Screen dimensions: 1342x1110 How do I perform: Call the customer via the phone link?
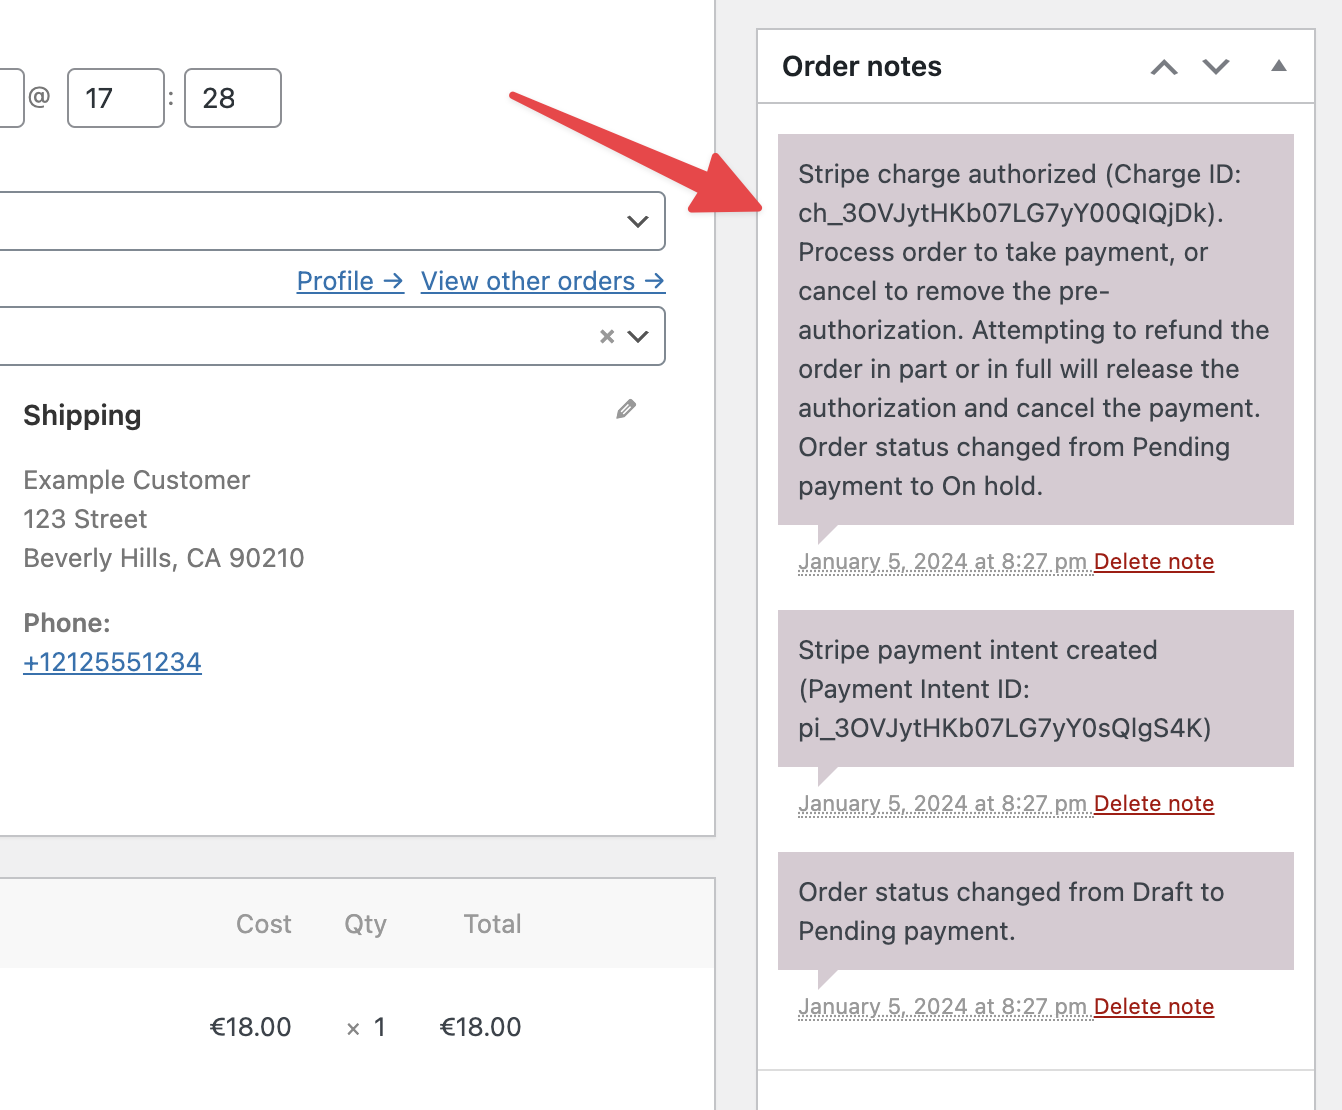[112, 661]
